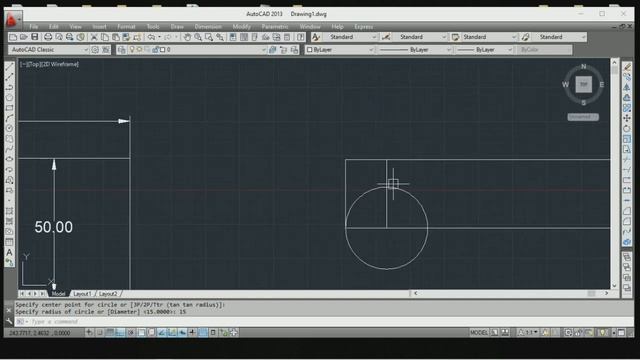The height and width of the screenshot is (360, 640).
Task: Select the Polyline tool
Action: (9, 87)
